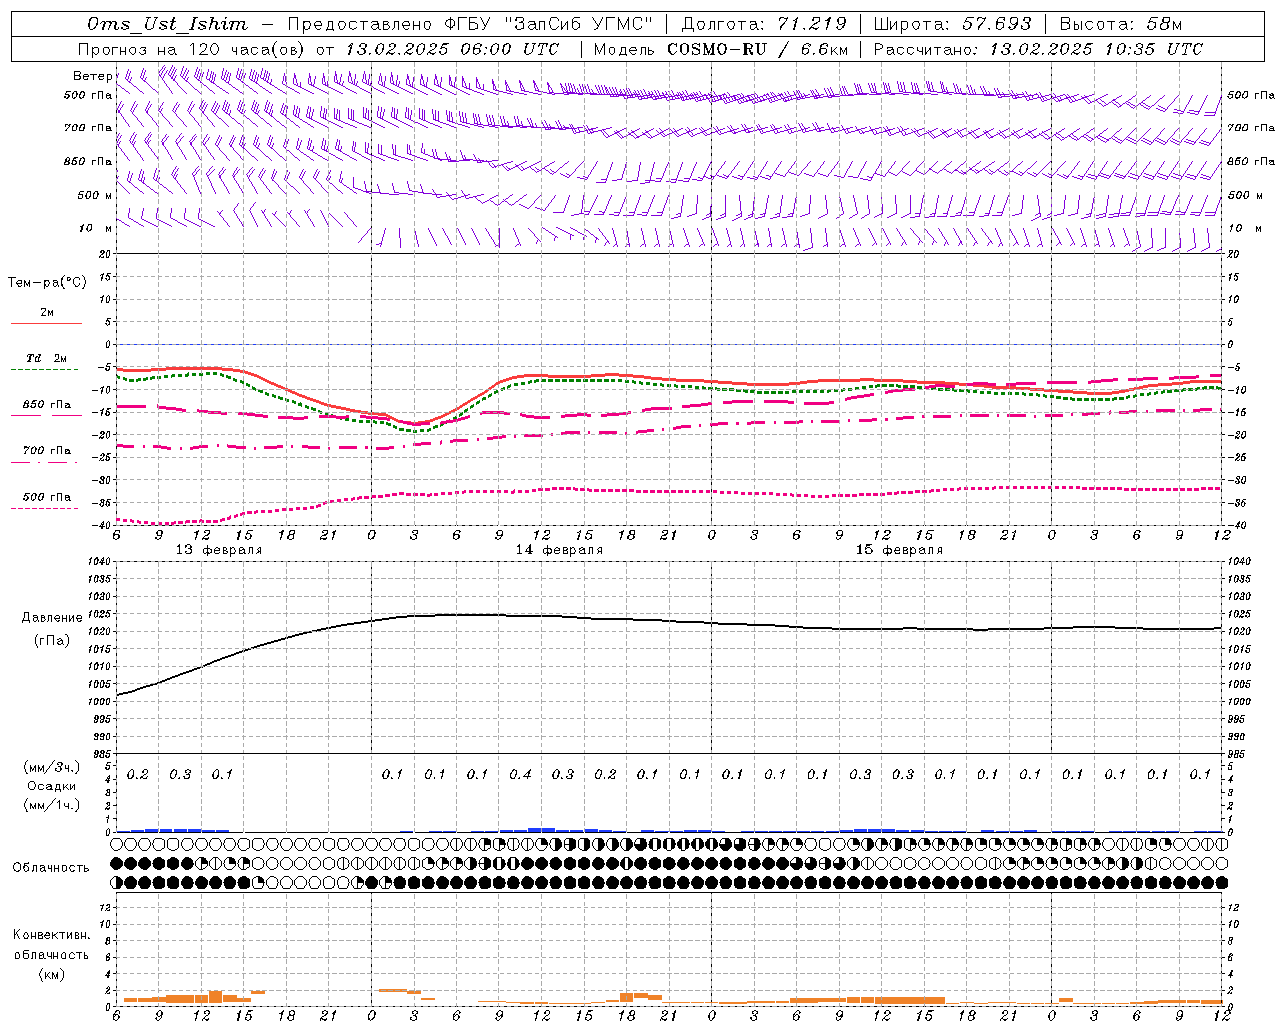Click the '(мм/1ч.)' precipitation unit label

[52, 805]
